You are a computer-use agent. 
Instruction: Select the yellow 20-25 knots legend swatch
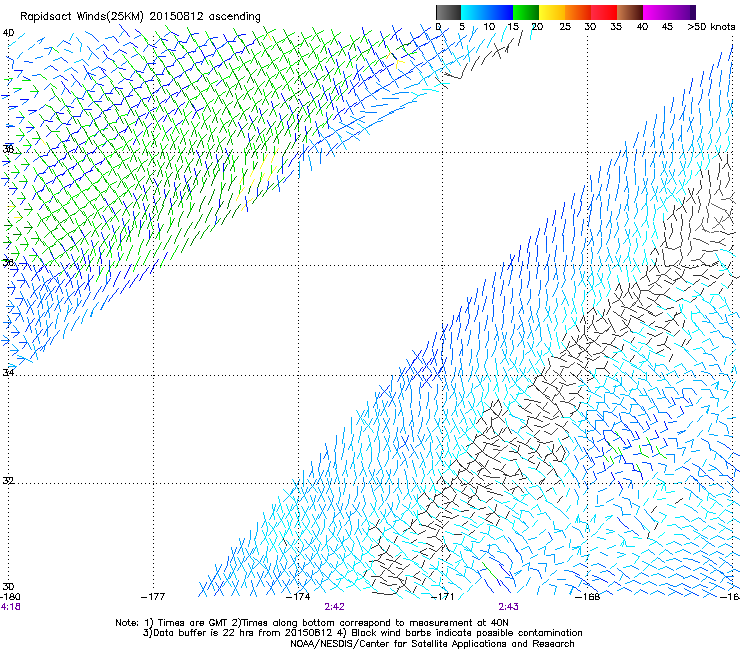(x=552, y=12)
